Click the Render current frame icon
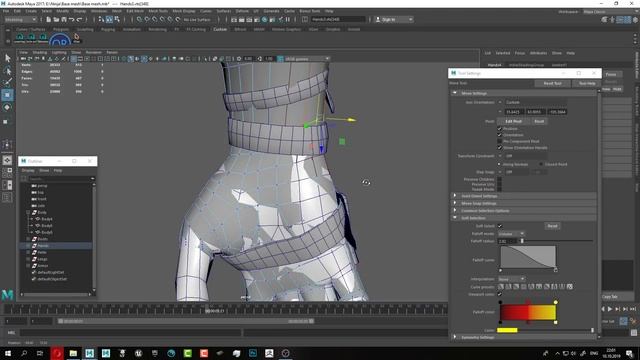The height and width of the screenshot is (360, 640). click(242, 19)
